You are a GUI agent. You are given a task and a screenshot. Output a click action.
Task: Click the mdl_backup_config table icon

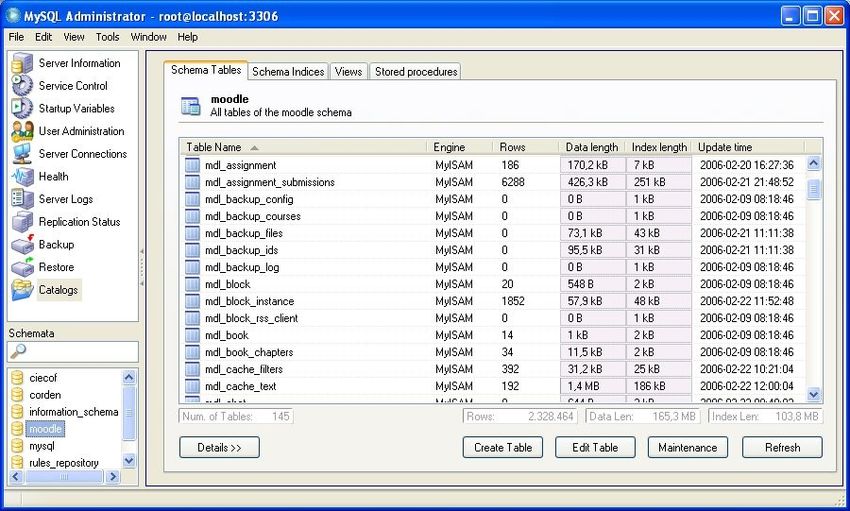[192, 199]
